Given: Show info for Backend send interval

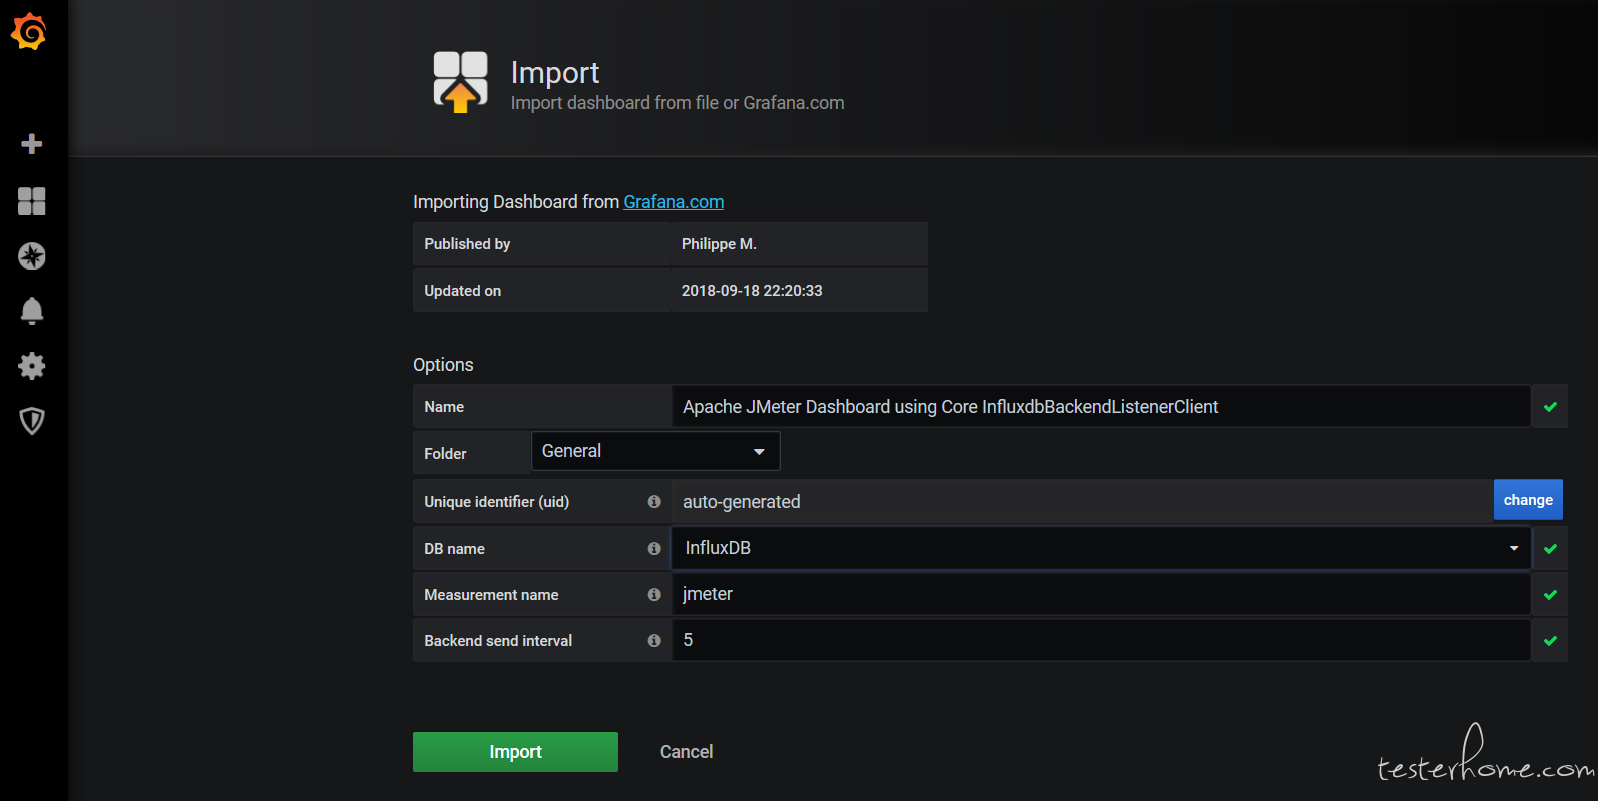Looking at the screenshot, I should pos(654,641).
